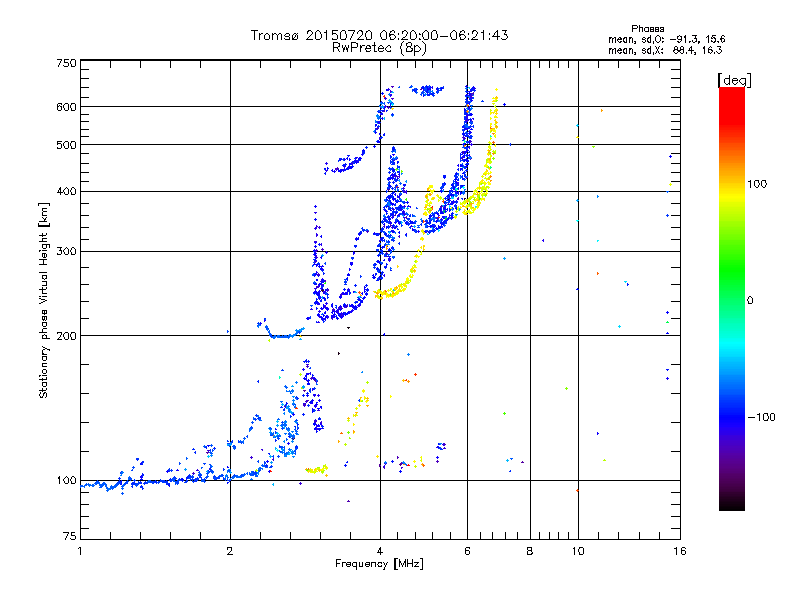Viewport: 800px width, 600px height.
Task: Click the plot title 'Tromsø 20150720 06:20:00-06:21:43'
Action: click(x=379, y=35)
